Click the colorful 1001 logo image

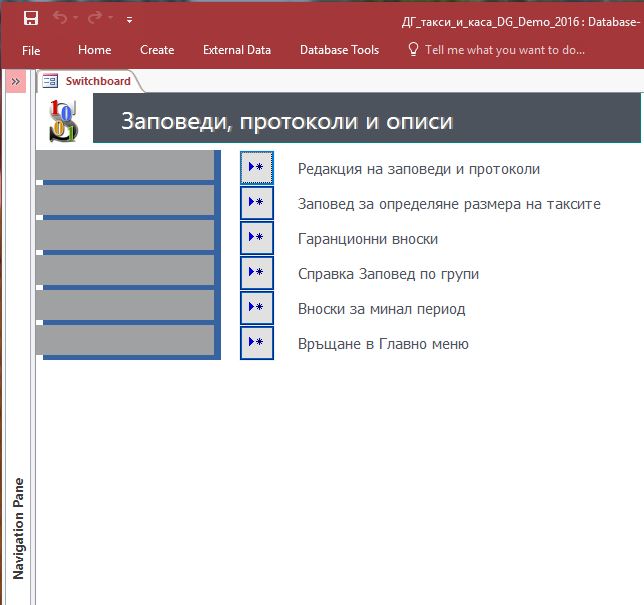(x=63, y=120)
